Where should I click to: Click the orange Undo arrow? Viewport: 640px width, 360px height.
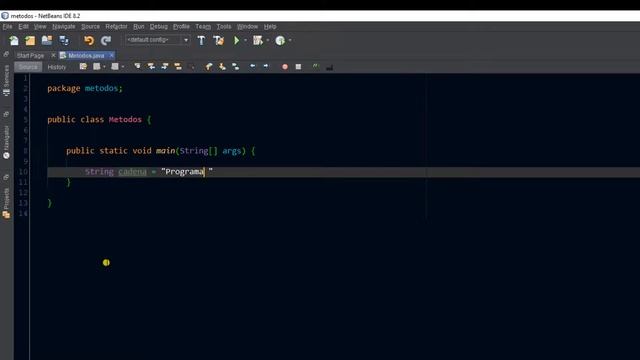pos(89,40)
